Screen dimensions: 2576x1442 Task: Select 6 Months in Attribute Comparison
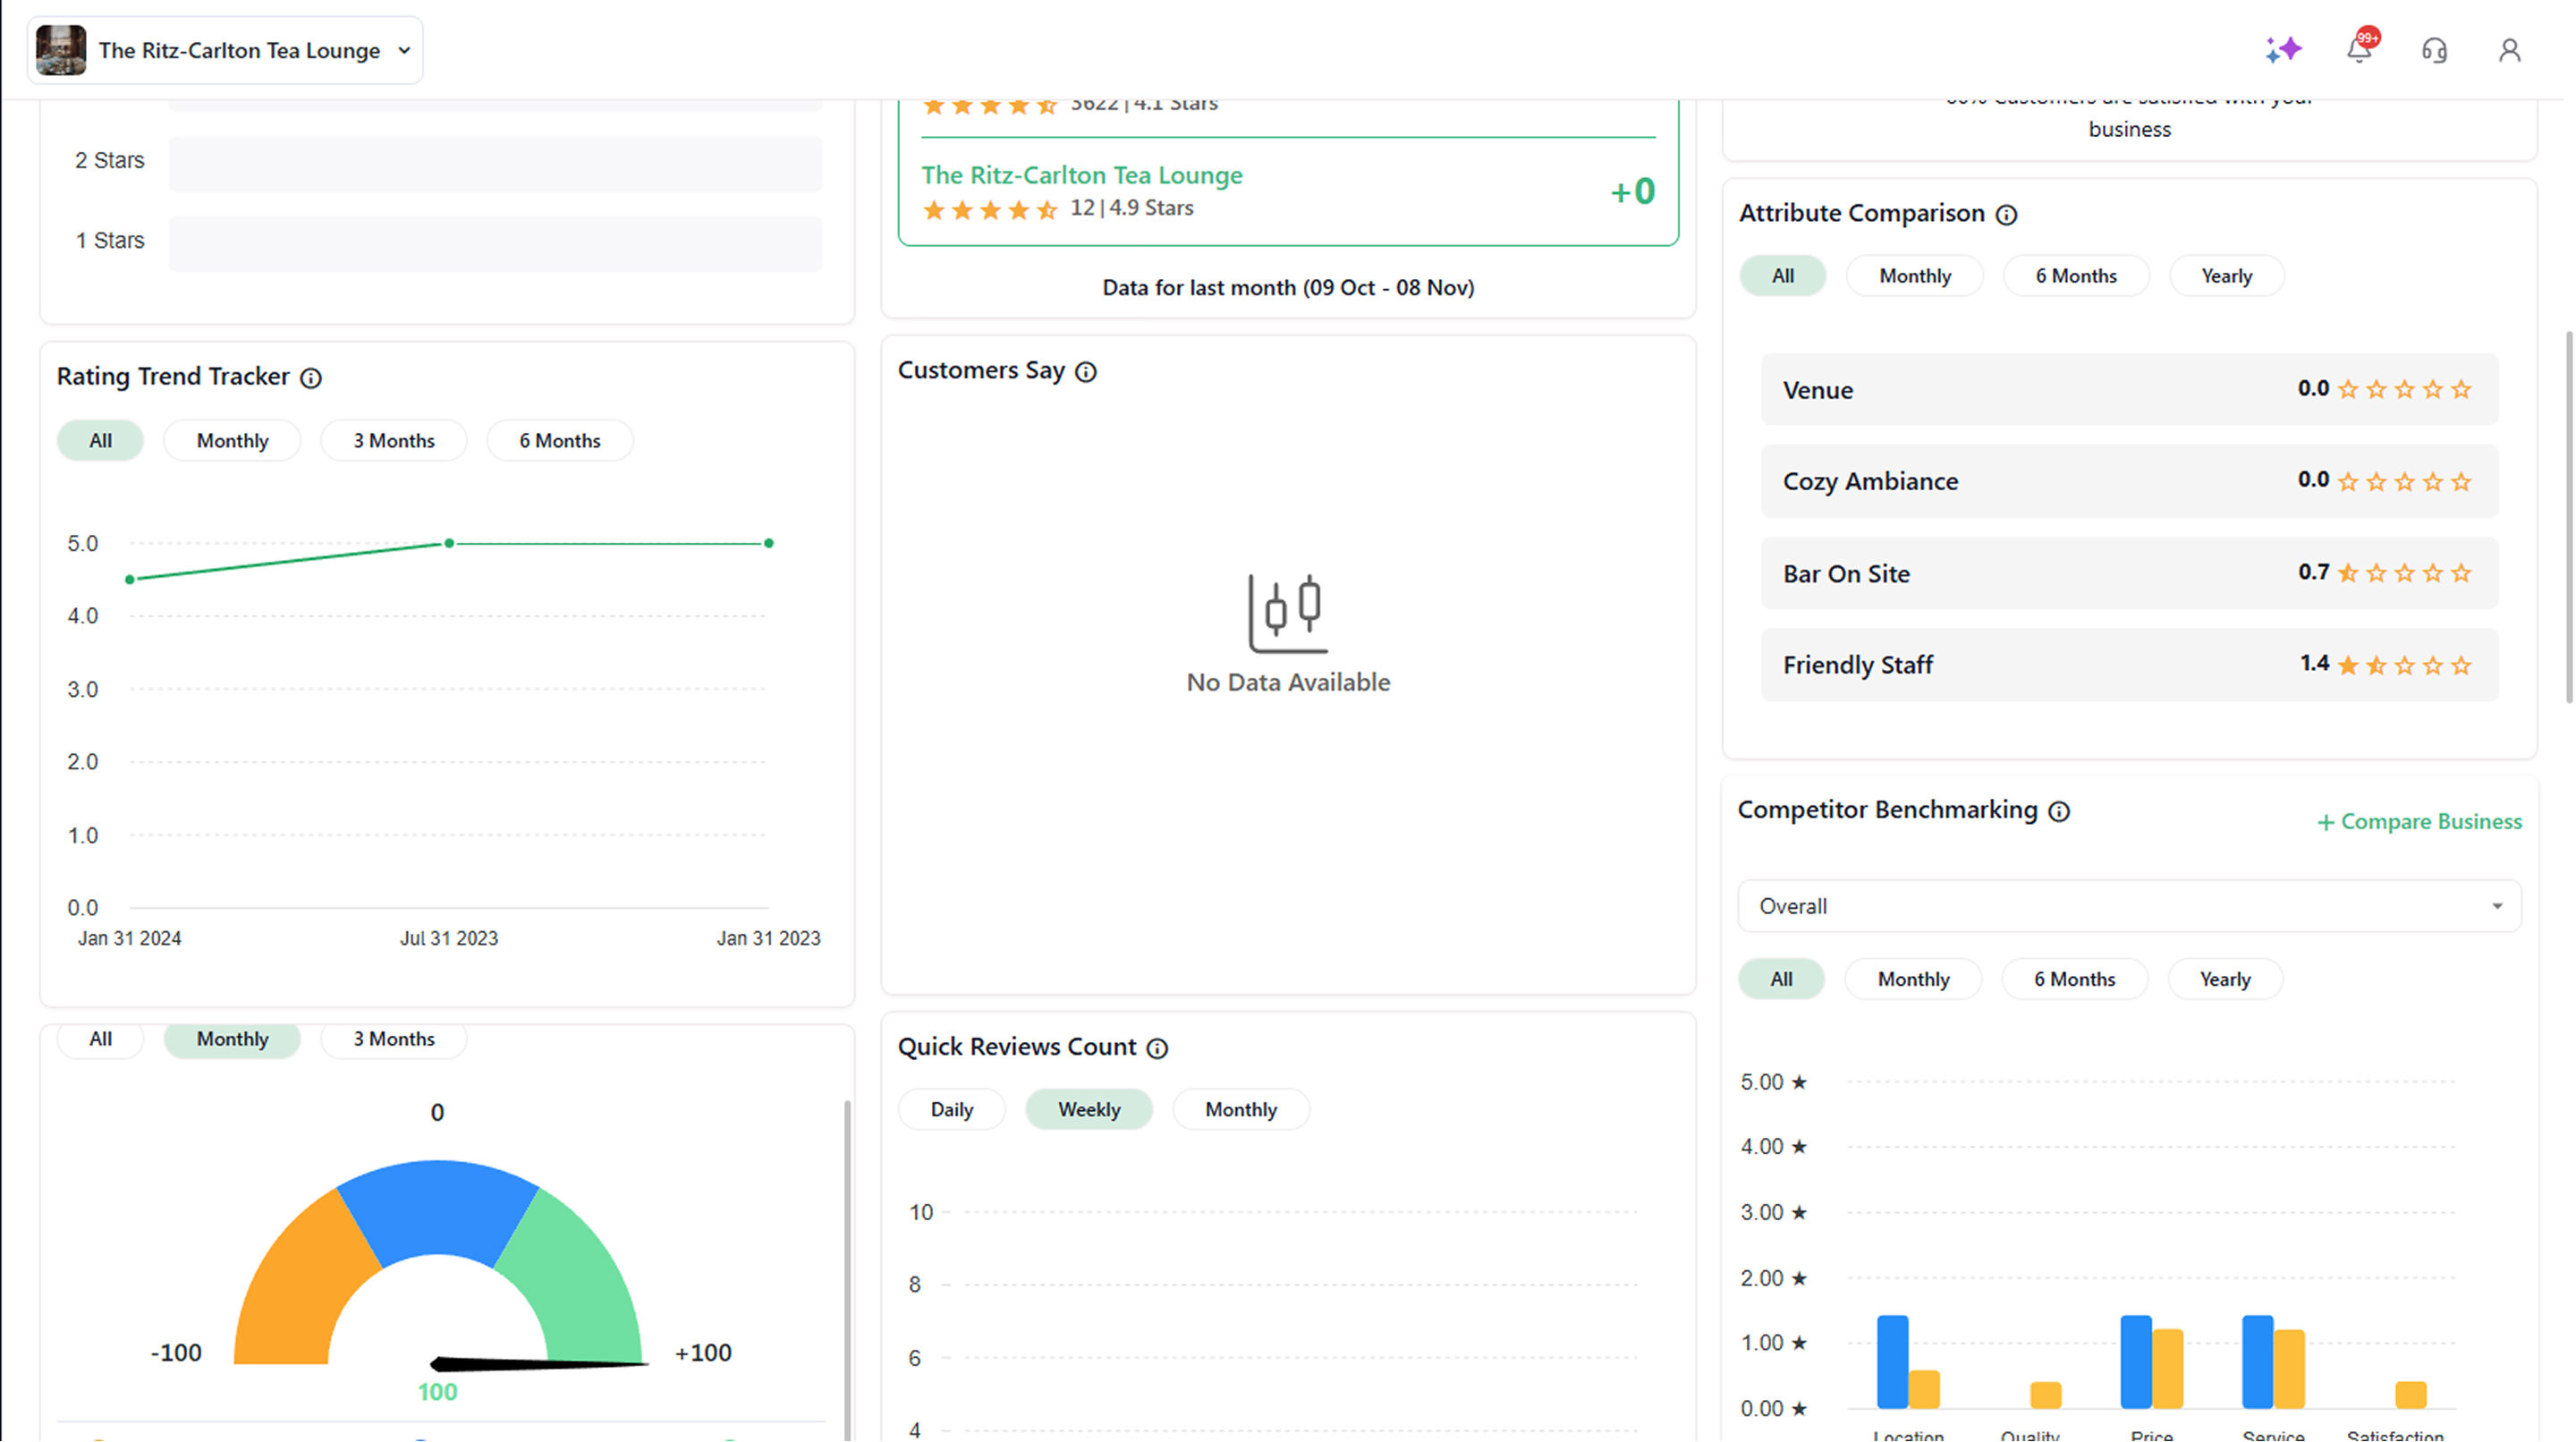click(x=2075, y=276)
